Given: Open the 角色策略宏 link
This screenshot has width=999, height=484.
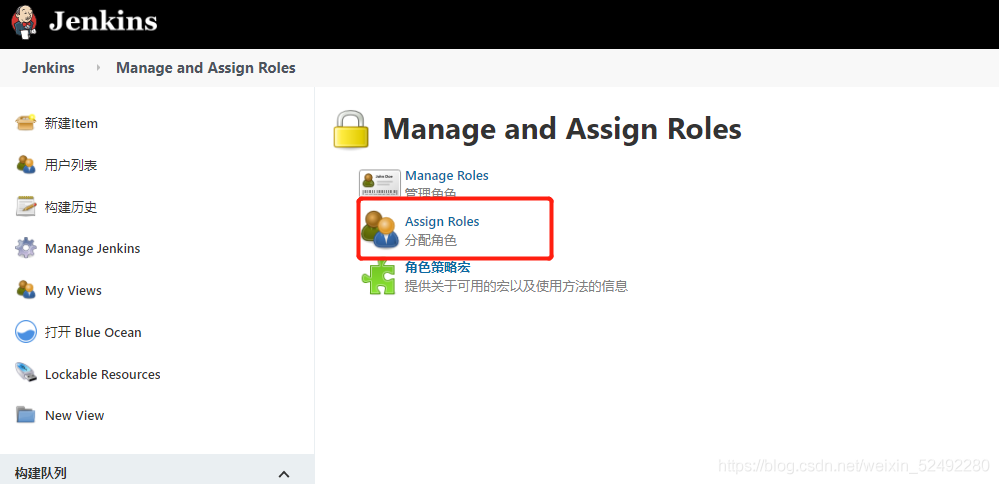Looking at the screenshot, I should (x=438, y=267).
